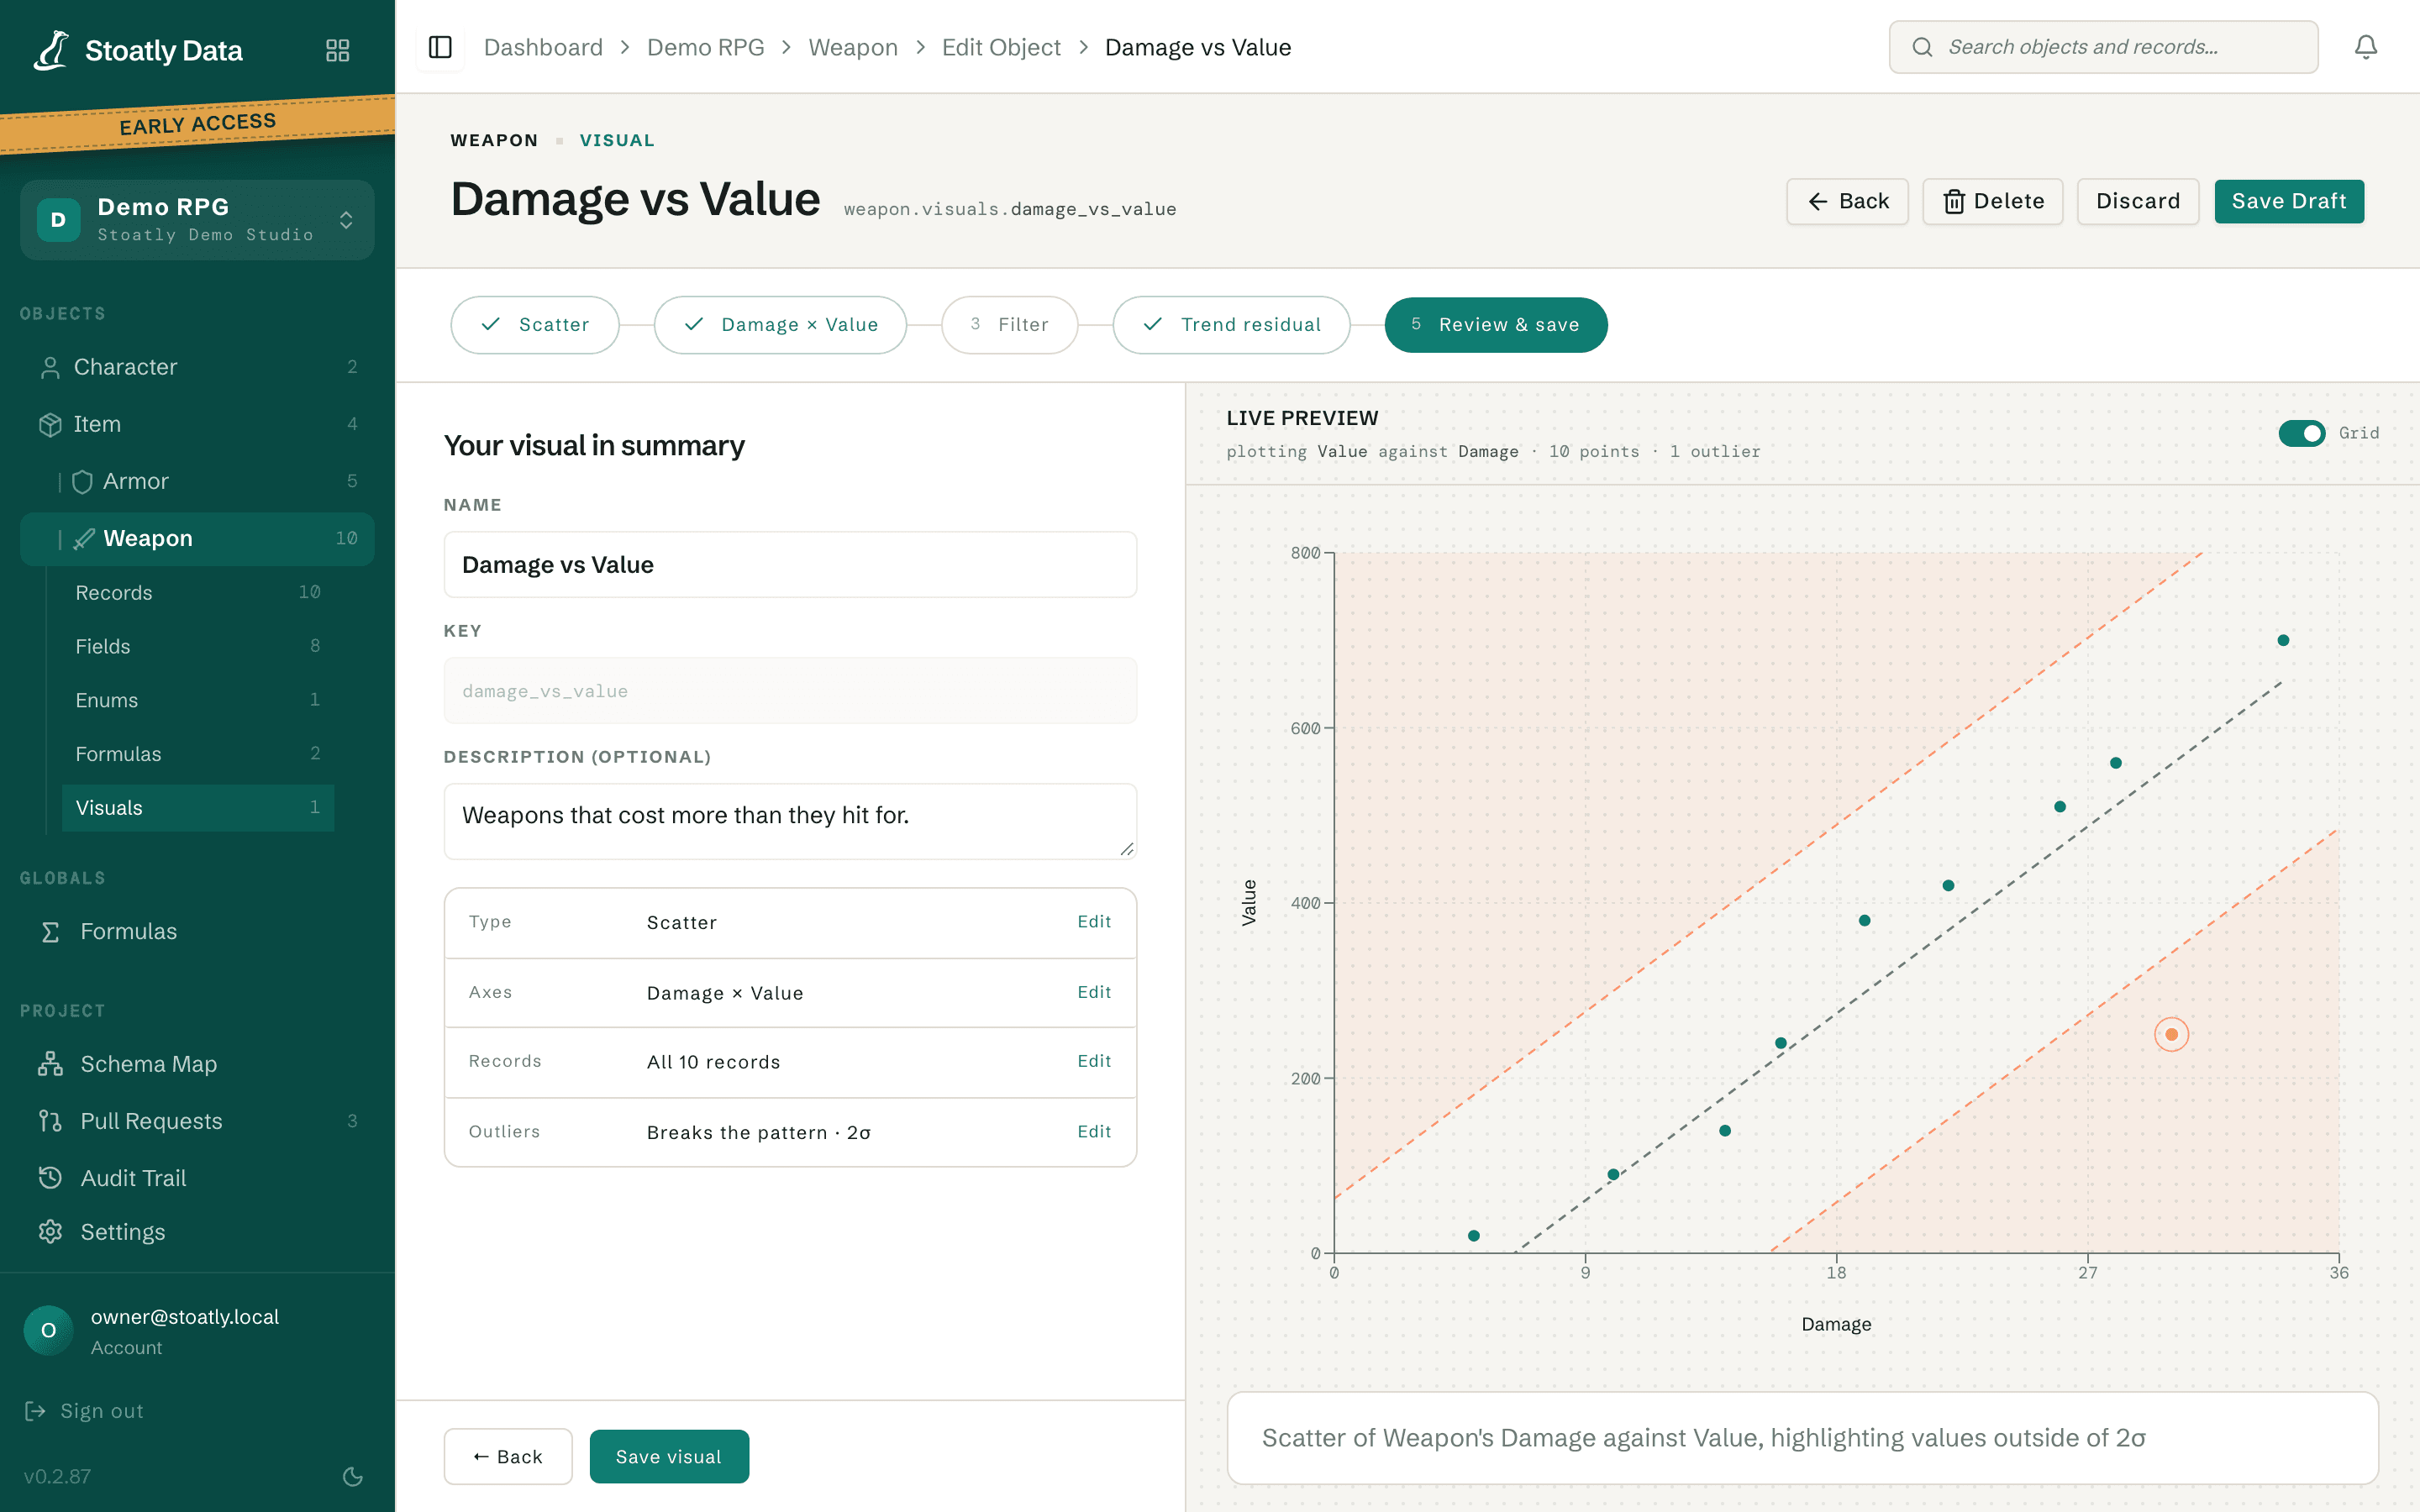2420x1512 pixels.
Task: Edit the Records row
Action: [x=1094, y=1060]
